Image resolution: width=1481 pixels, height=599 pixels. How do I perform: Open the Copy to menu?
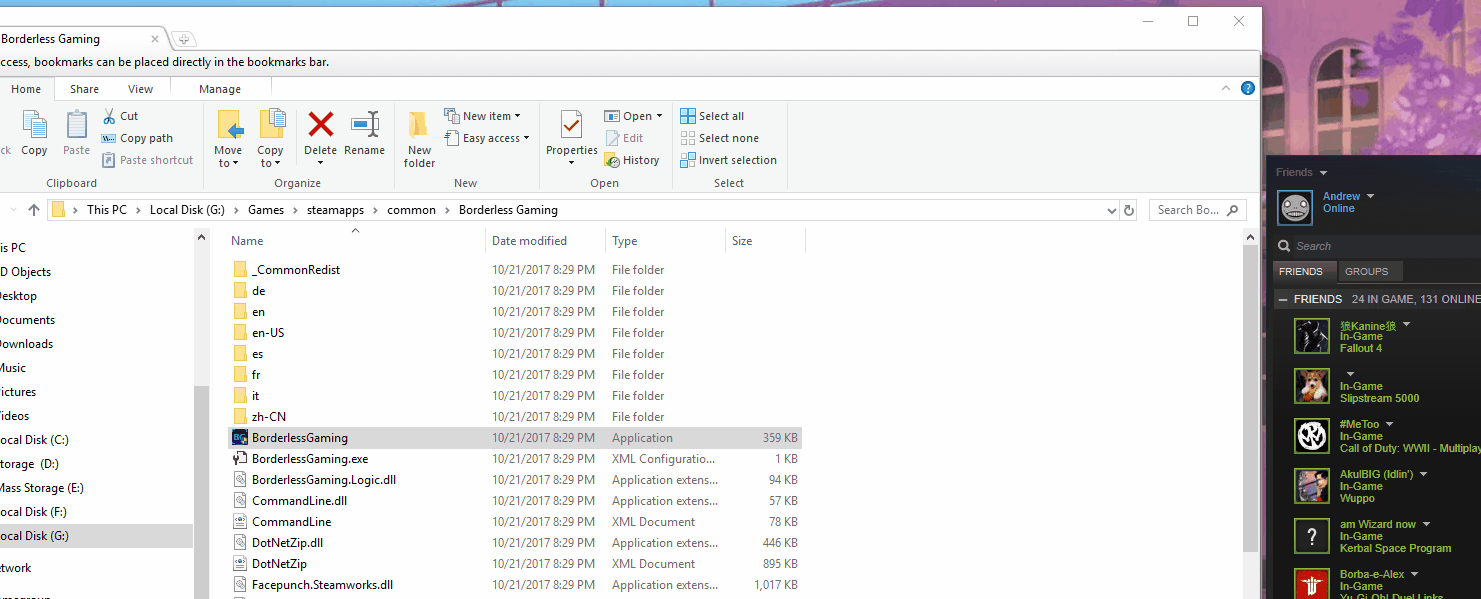(270, 138)
